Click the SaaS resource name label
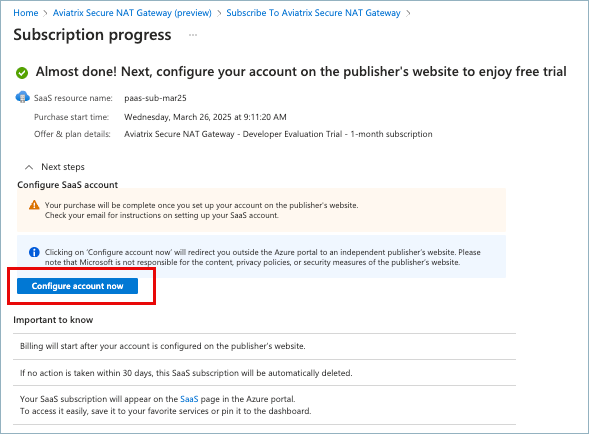 [73, 98]
